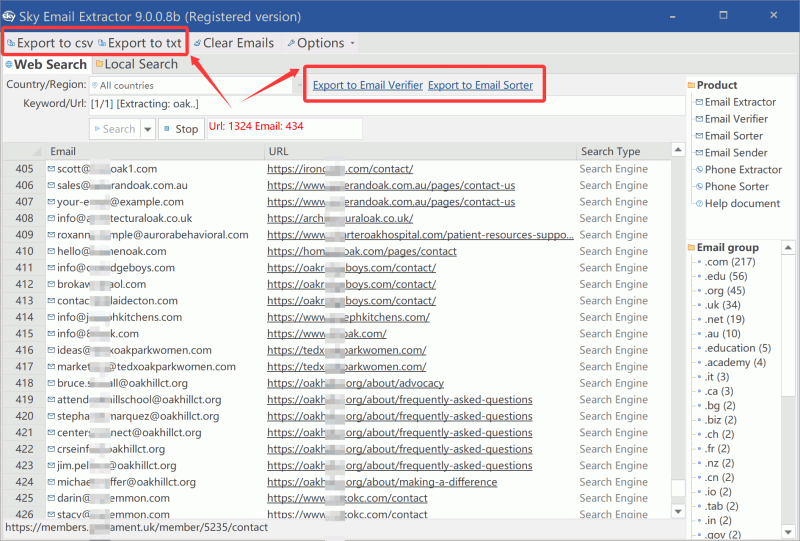
Task: Expand the Search button dropdown arrow
Action: 148,129
